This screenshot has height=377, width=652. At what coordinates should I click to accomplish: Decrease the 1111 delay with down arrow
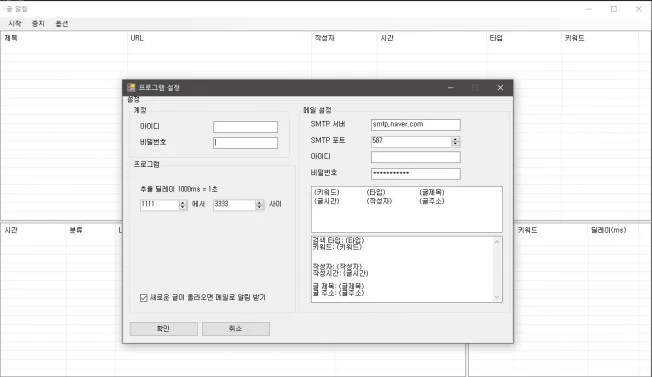pos(183,207)
